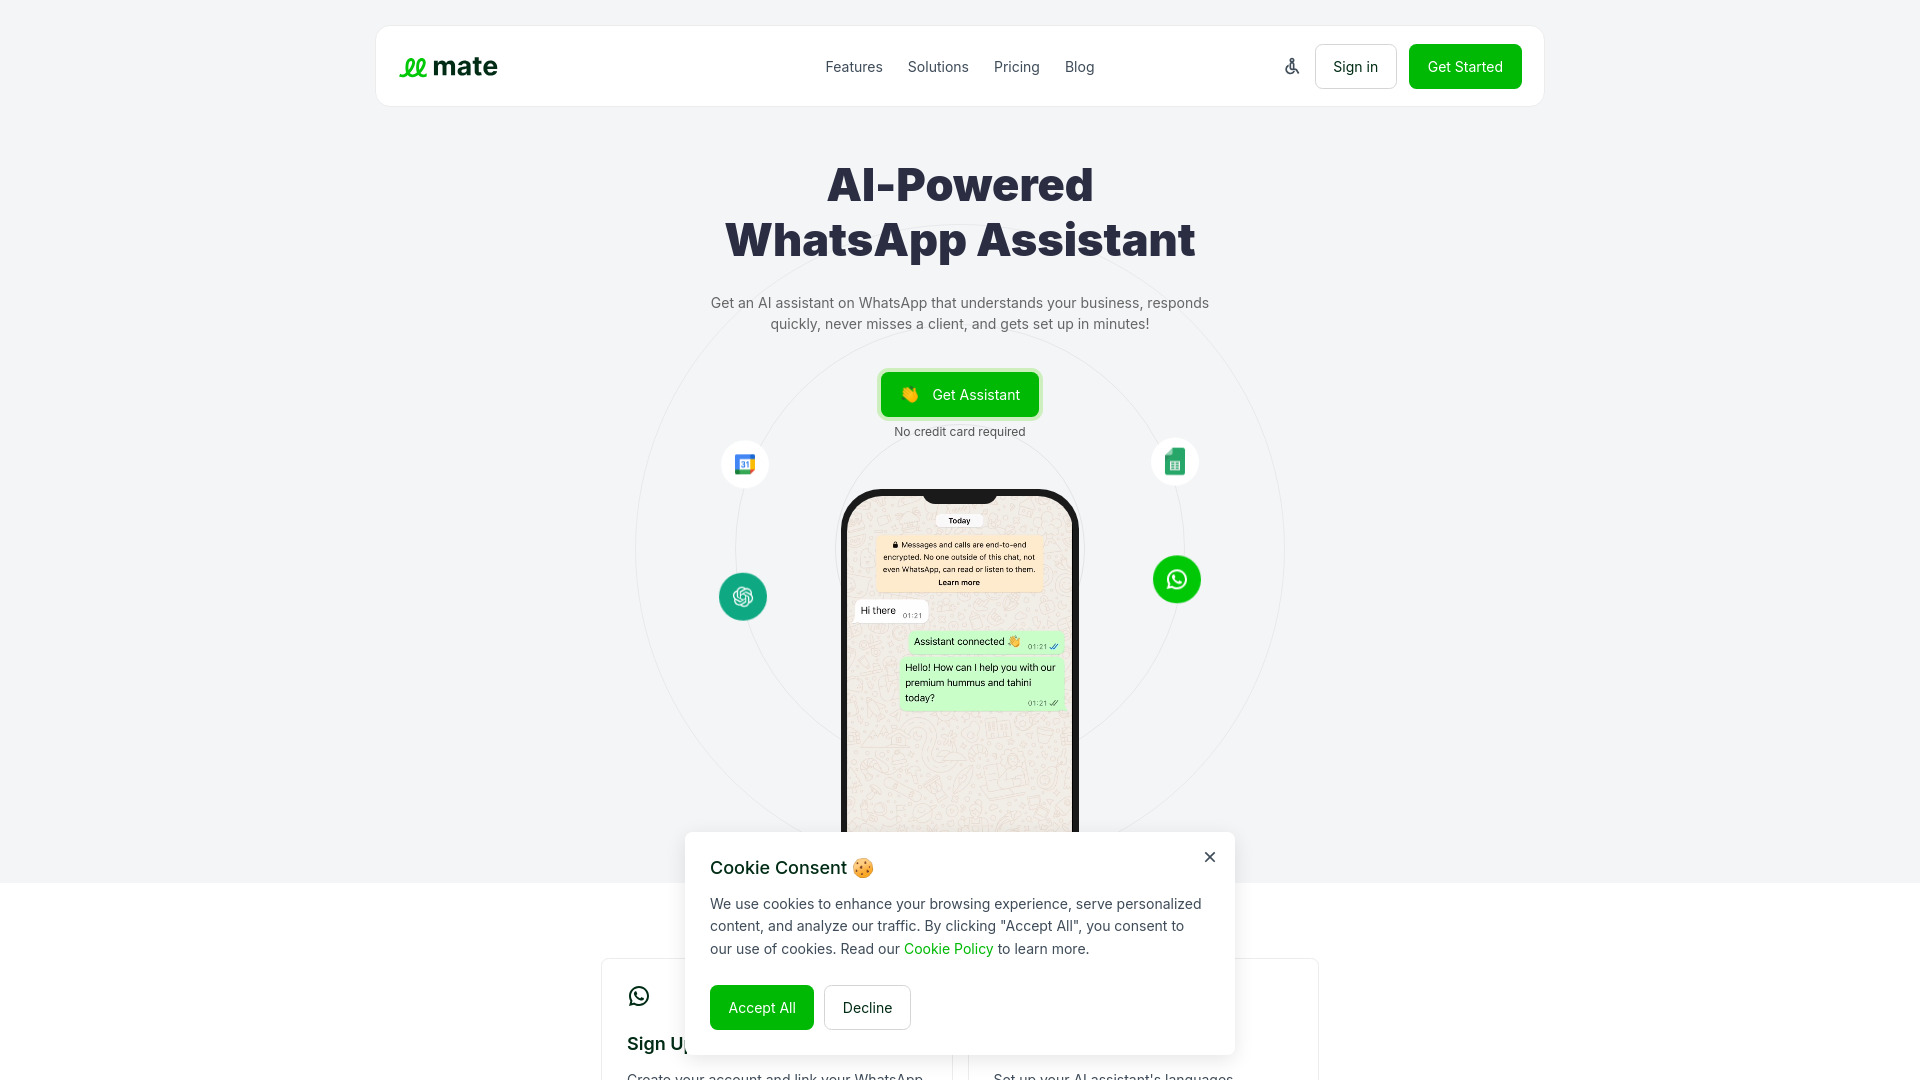Click Decline on the cookie banner
Image resolution: width=1920 pixels, height=1080 pixels.
pyautogui.click(x=866, y=1007)
